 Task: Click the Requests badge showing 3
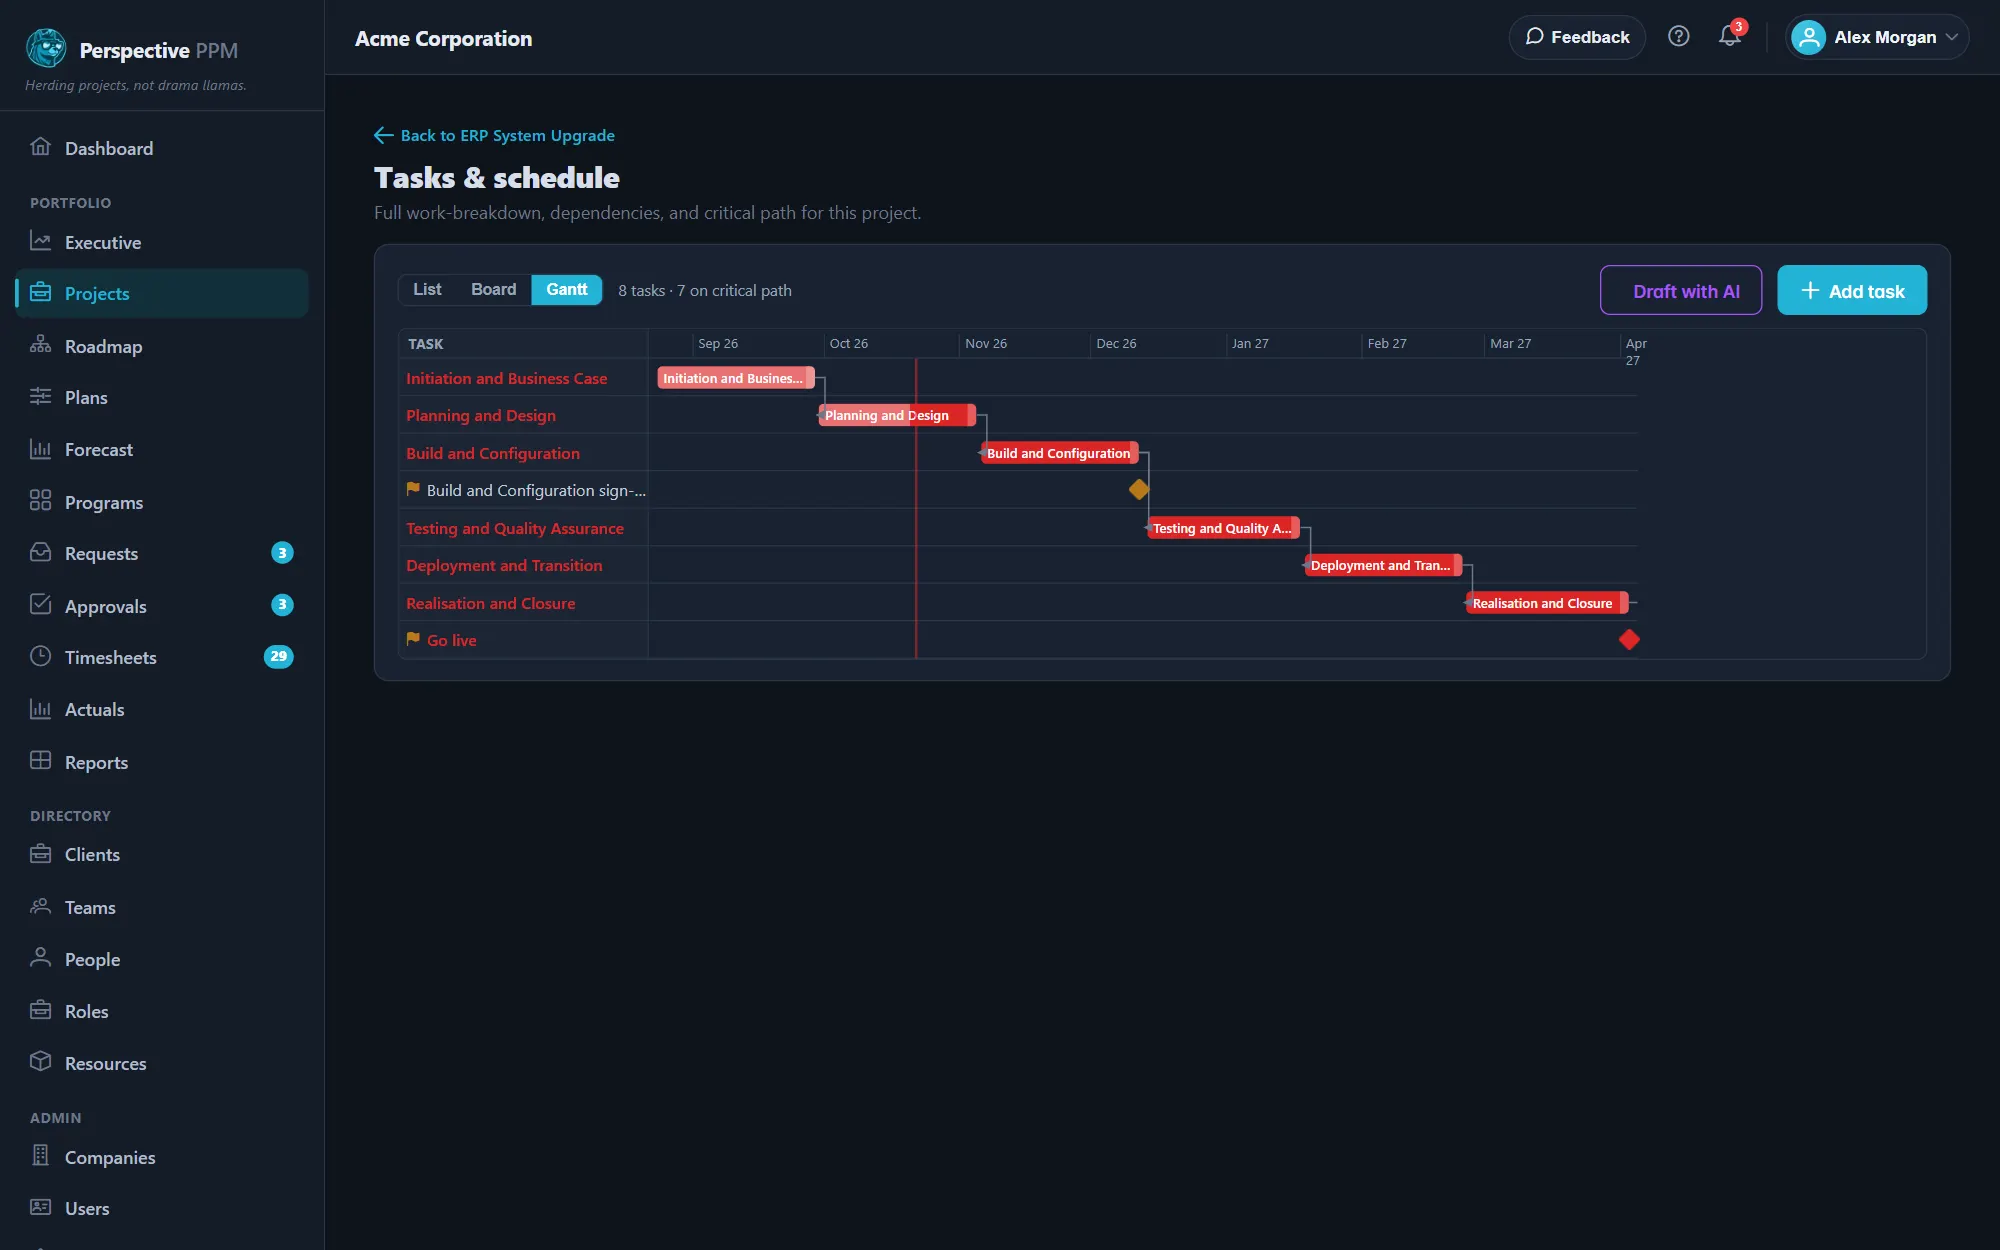[282, 552]
